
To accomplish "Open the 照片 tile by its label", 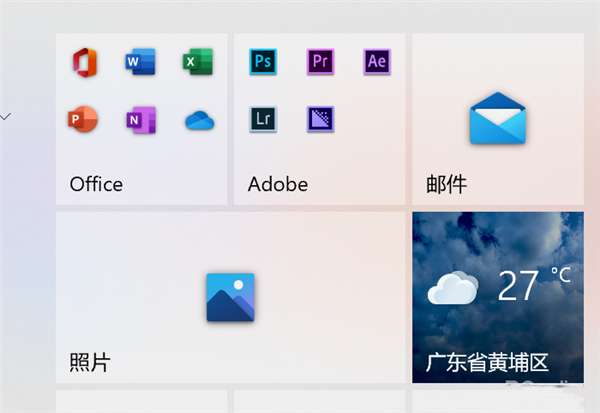I will click(x=90, y=362).
